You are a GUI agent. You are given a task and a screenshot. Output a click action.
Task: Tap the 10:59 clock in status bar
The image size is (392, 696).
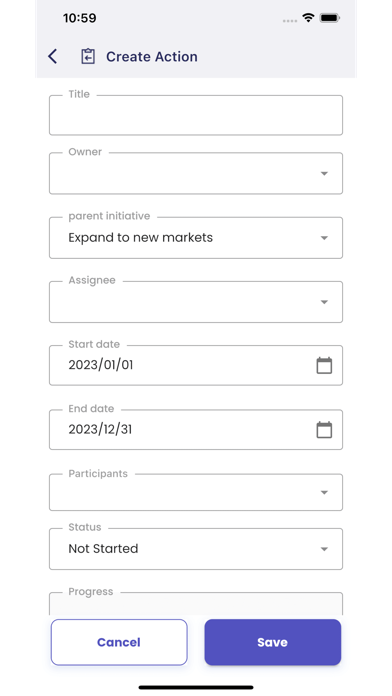coord(79,18)
